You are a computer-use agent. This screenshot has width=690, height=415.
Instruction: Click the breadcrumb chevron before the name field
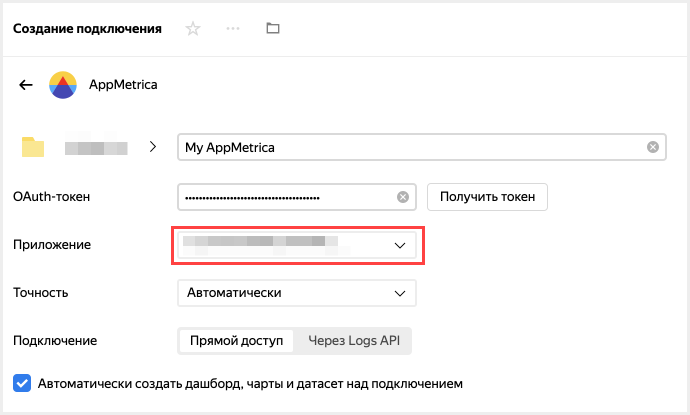coord(153,147)
